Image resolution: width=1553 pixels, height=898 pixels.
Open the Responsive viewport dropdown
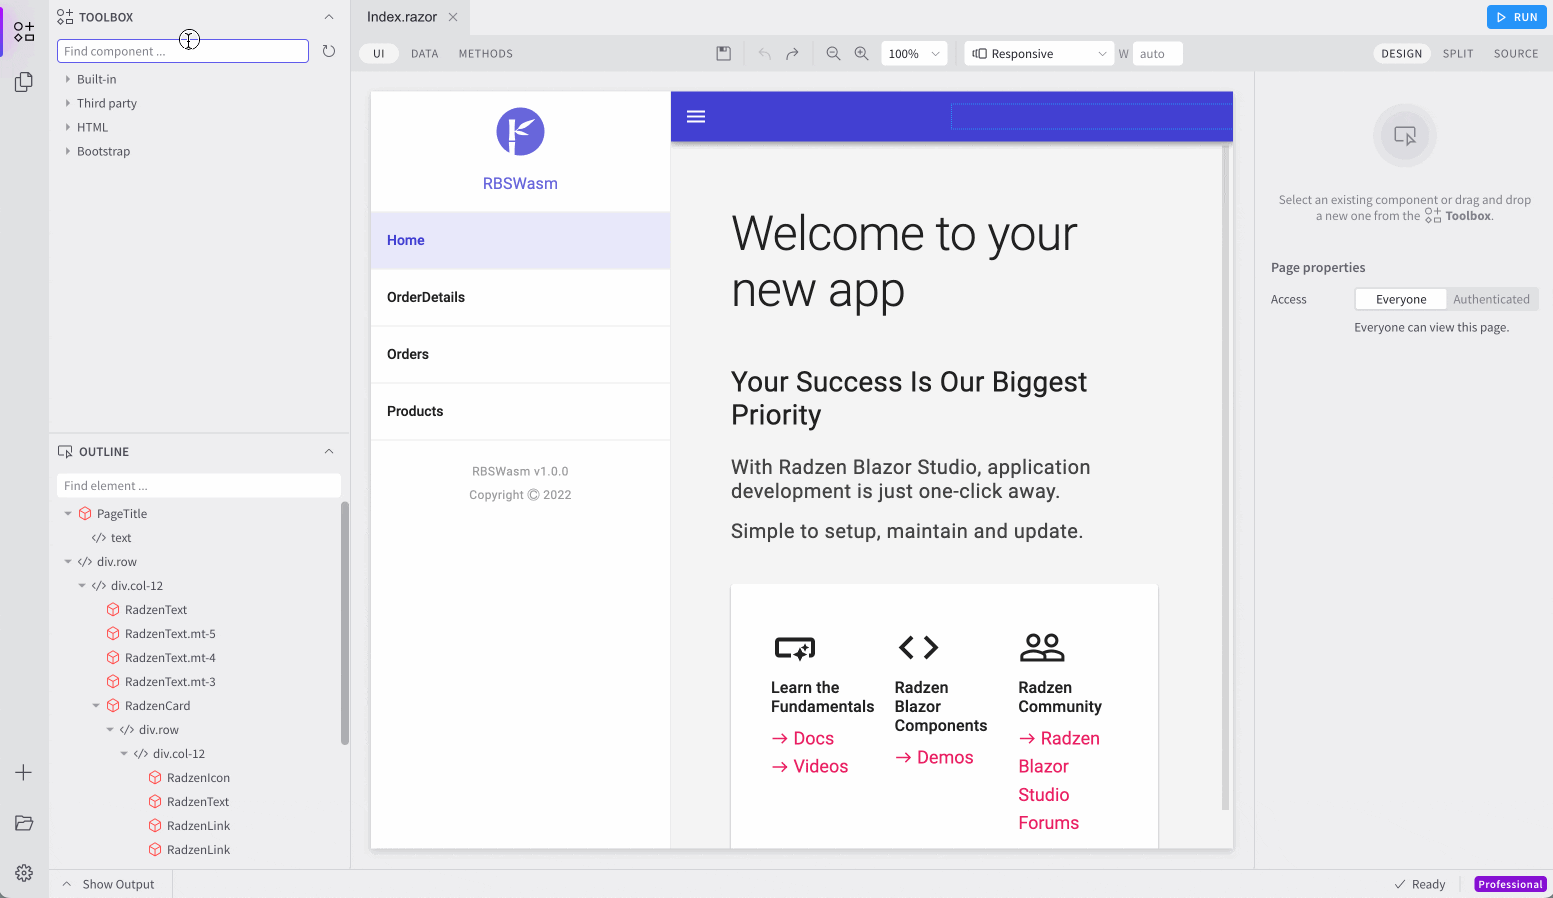1040,54
